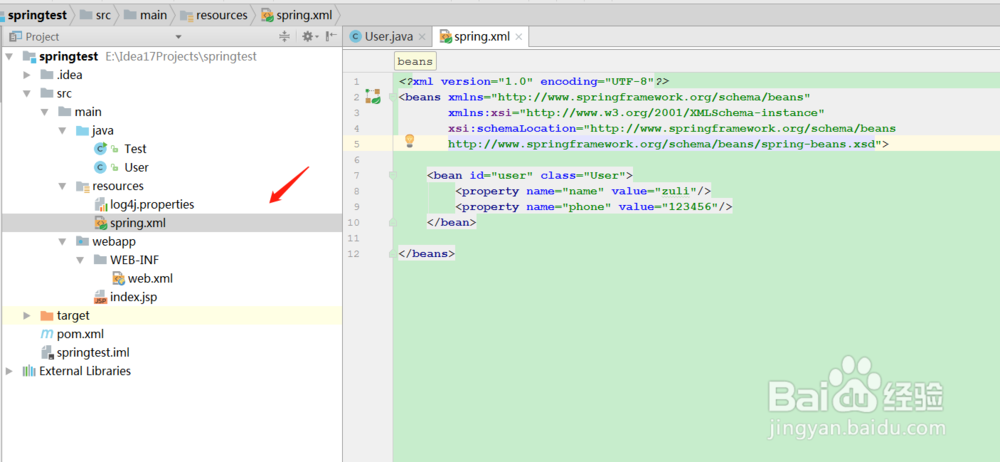Click line number 9 in gutter

pos(356,207)
